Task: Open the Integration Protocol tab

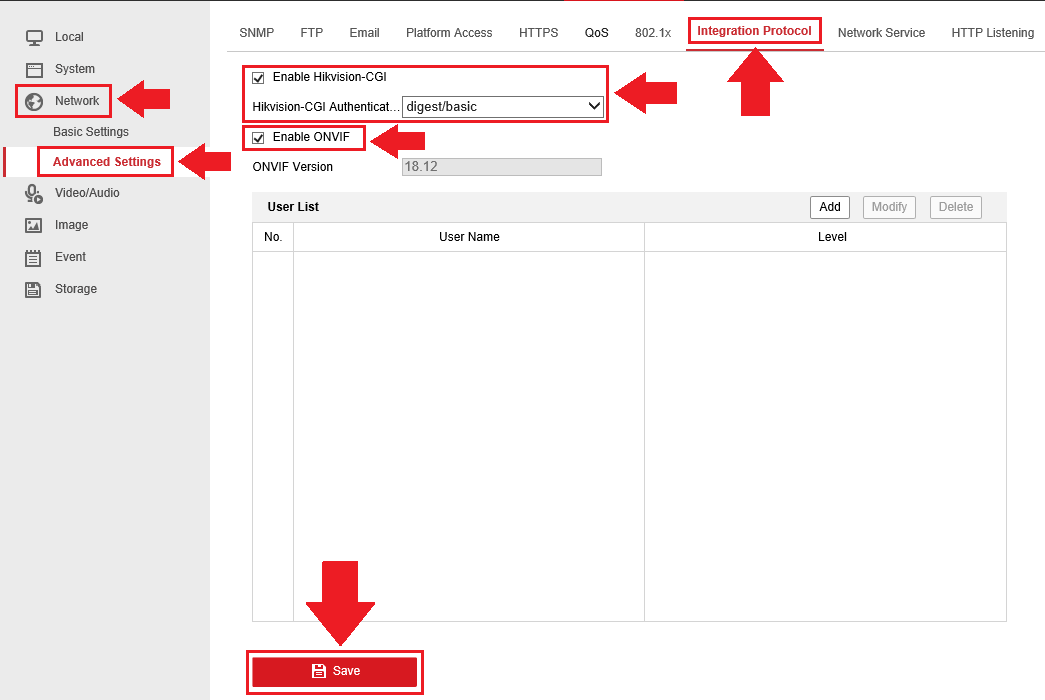Action: (754, 31)
